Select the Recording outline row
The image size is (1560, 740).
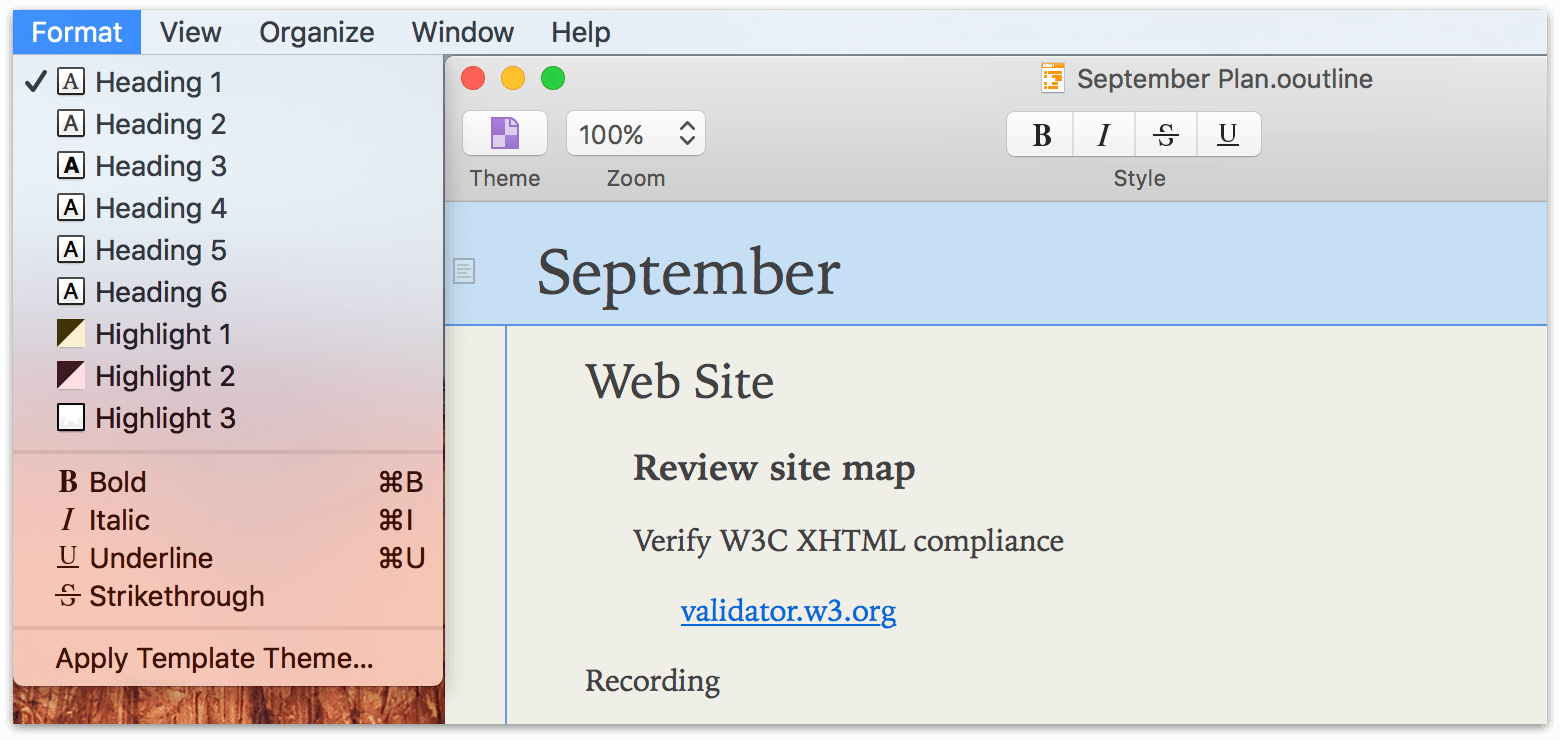click(x=652, y=681)
